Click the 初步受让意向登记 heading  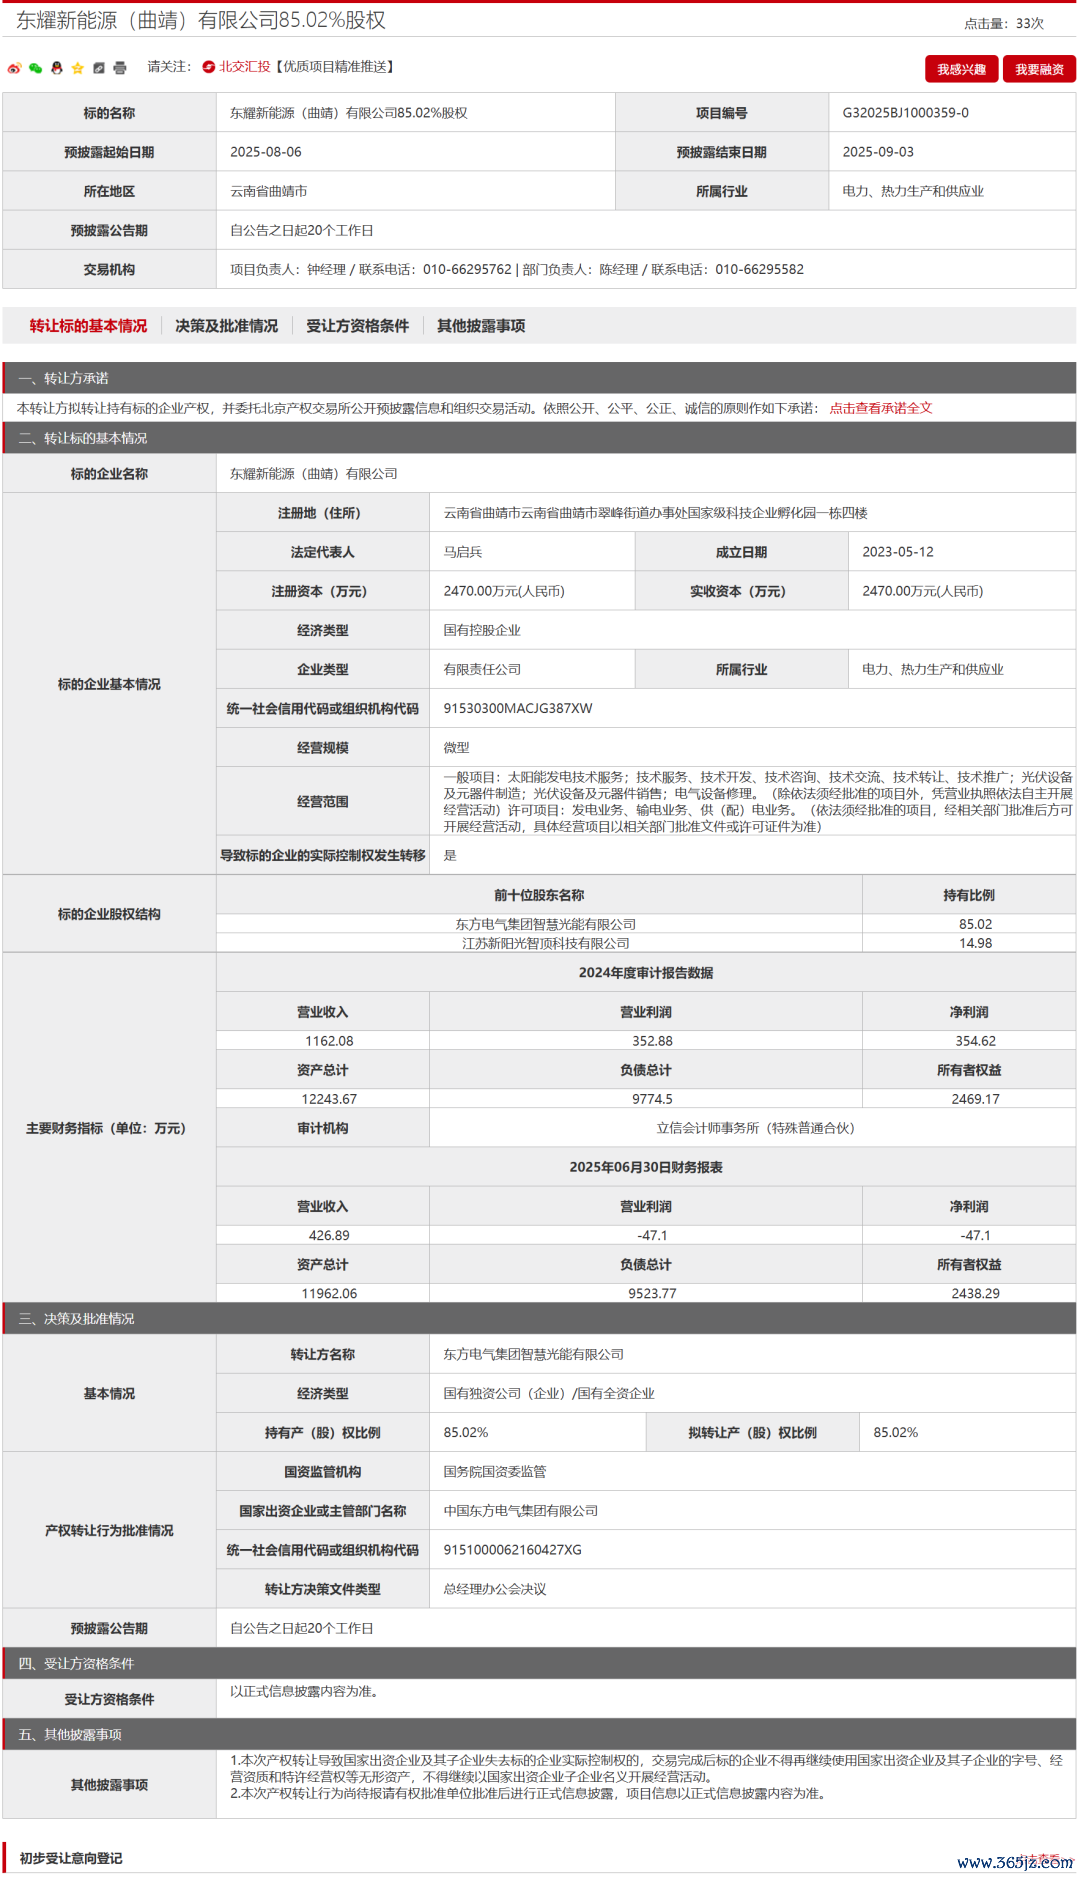coord(71,1858)
